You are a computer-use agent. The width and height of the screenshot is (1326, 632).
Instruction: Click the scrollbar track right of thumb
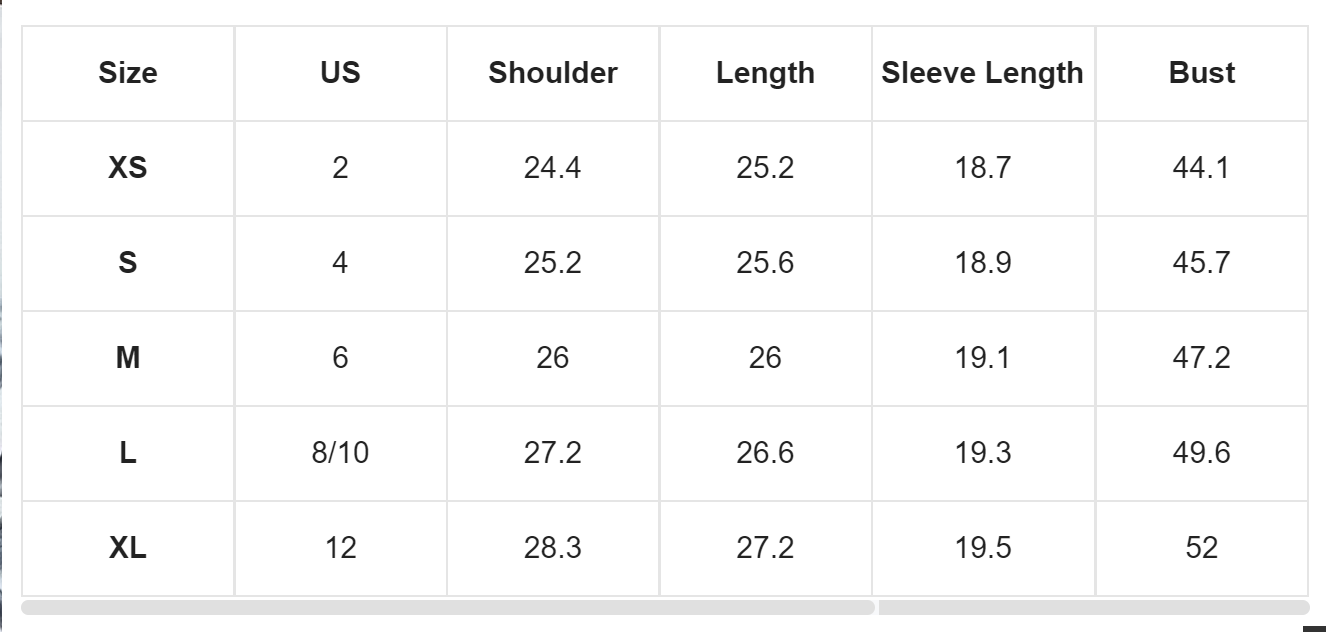point(1094,607)
